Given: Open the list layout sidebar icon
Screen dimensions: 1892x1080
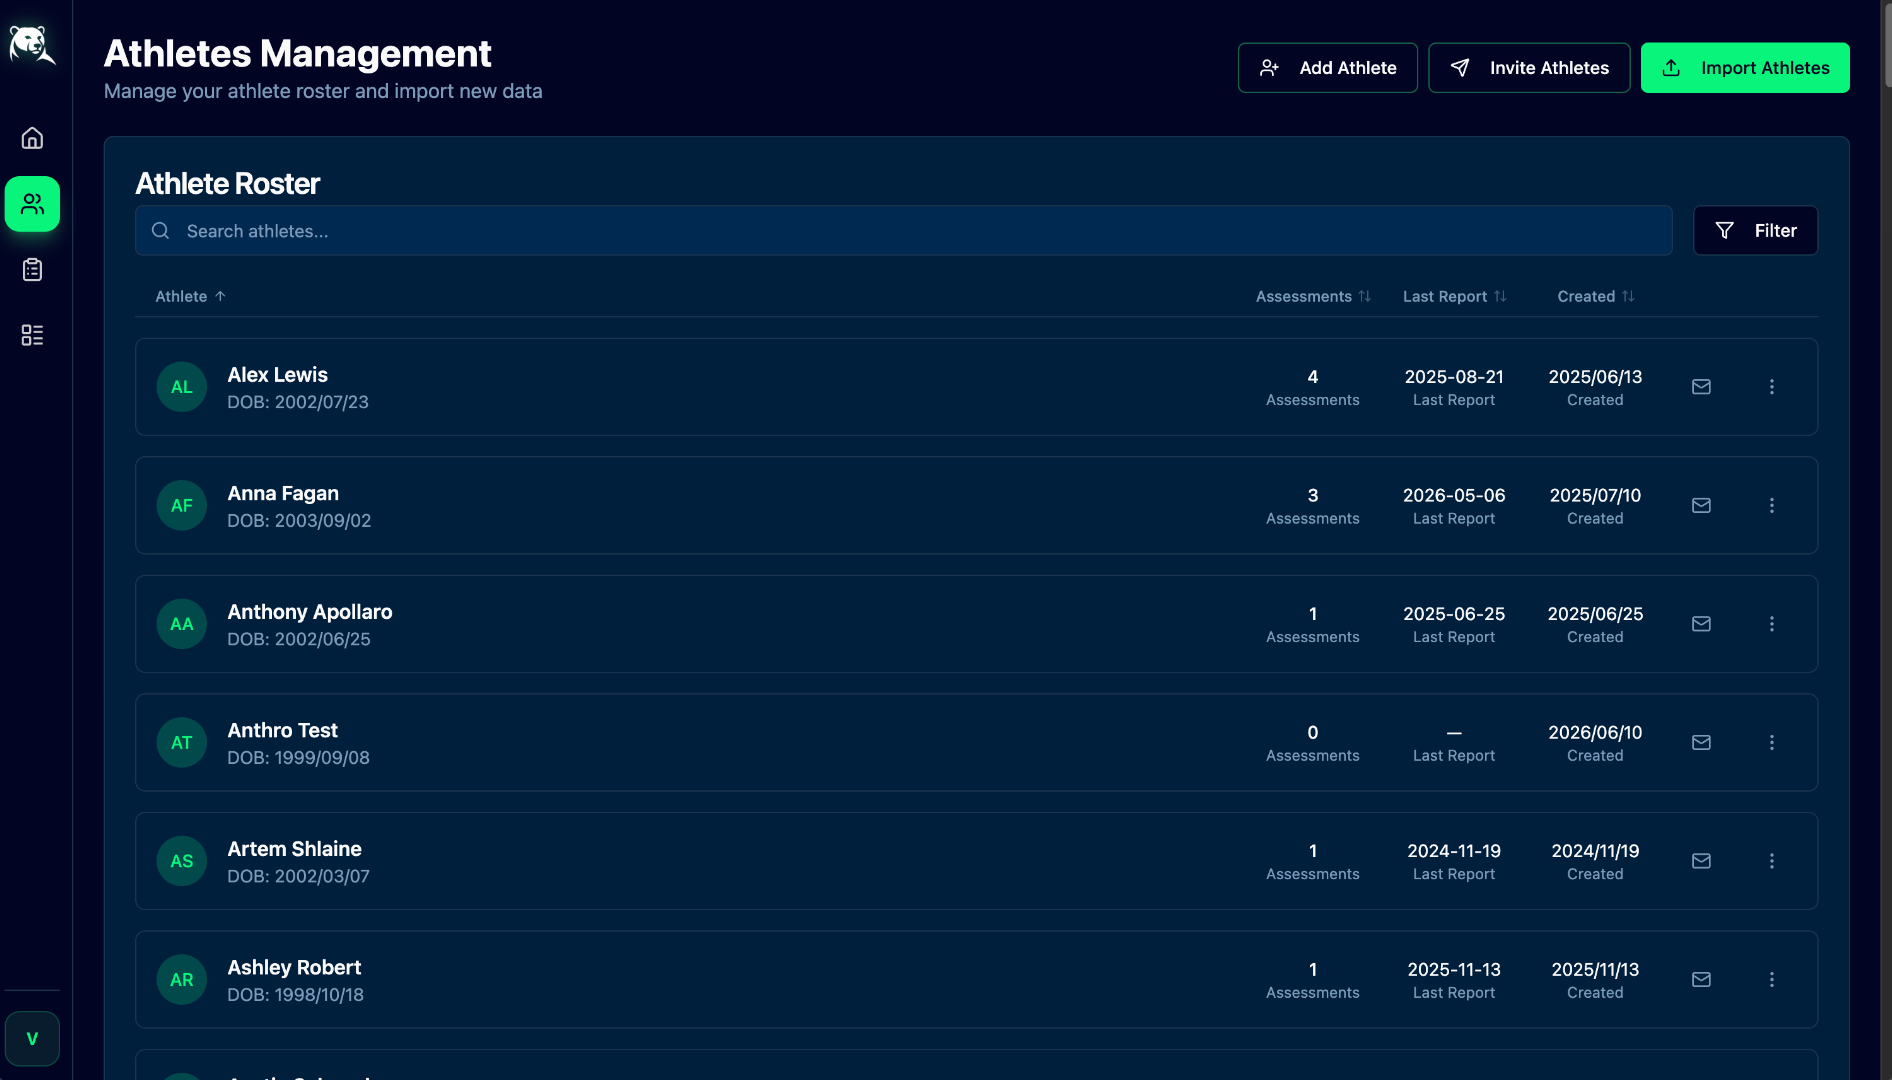Looking at the screenshot, I should click(x=32, y=335).
